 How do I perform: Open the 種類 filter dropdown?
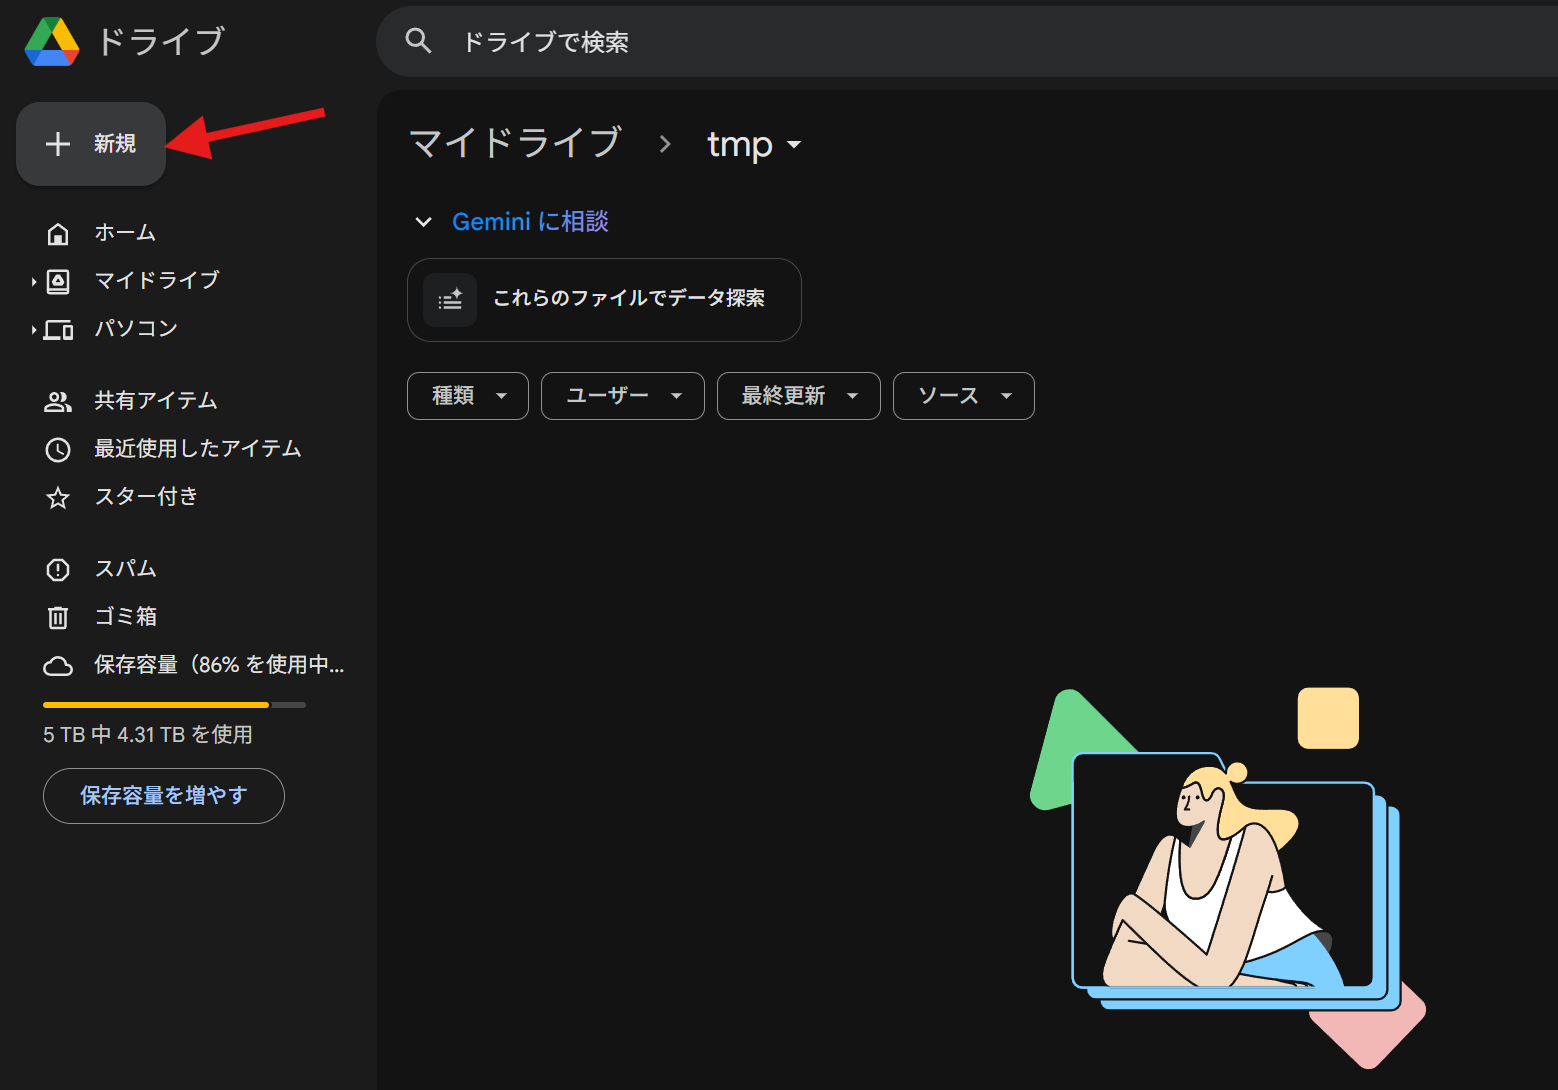[x=467, y=396]
